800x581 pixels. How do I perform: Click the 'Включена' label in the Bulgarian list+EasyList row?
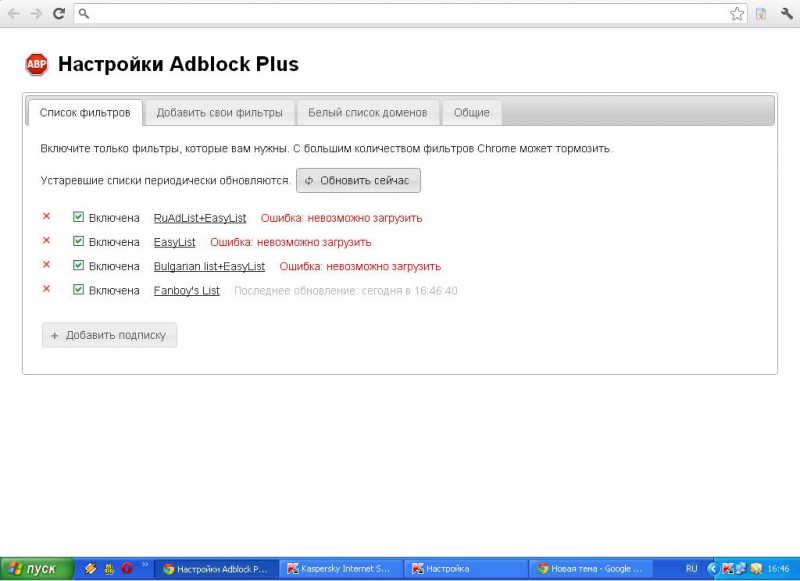pos(114,266)
